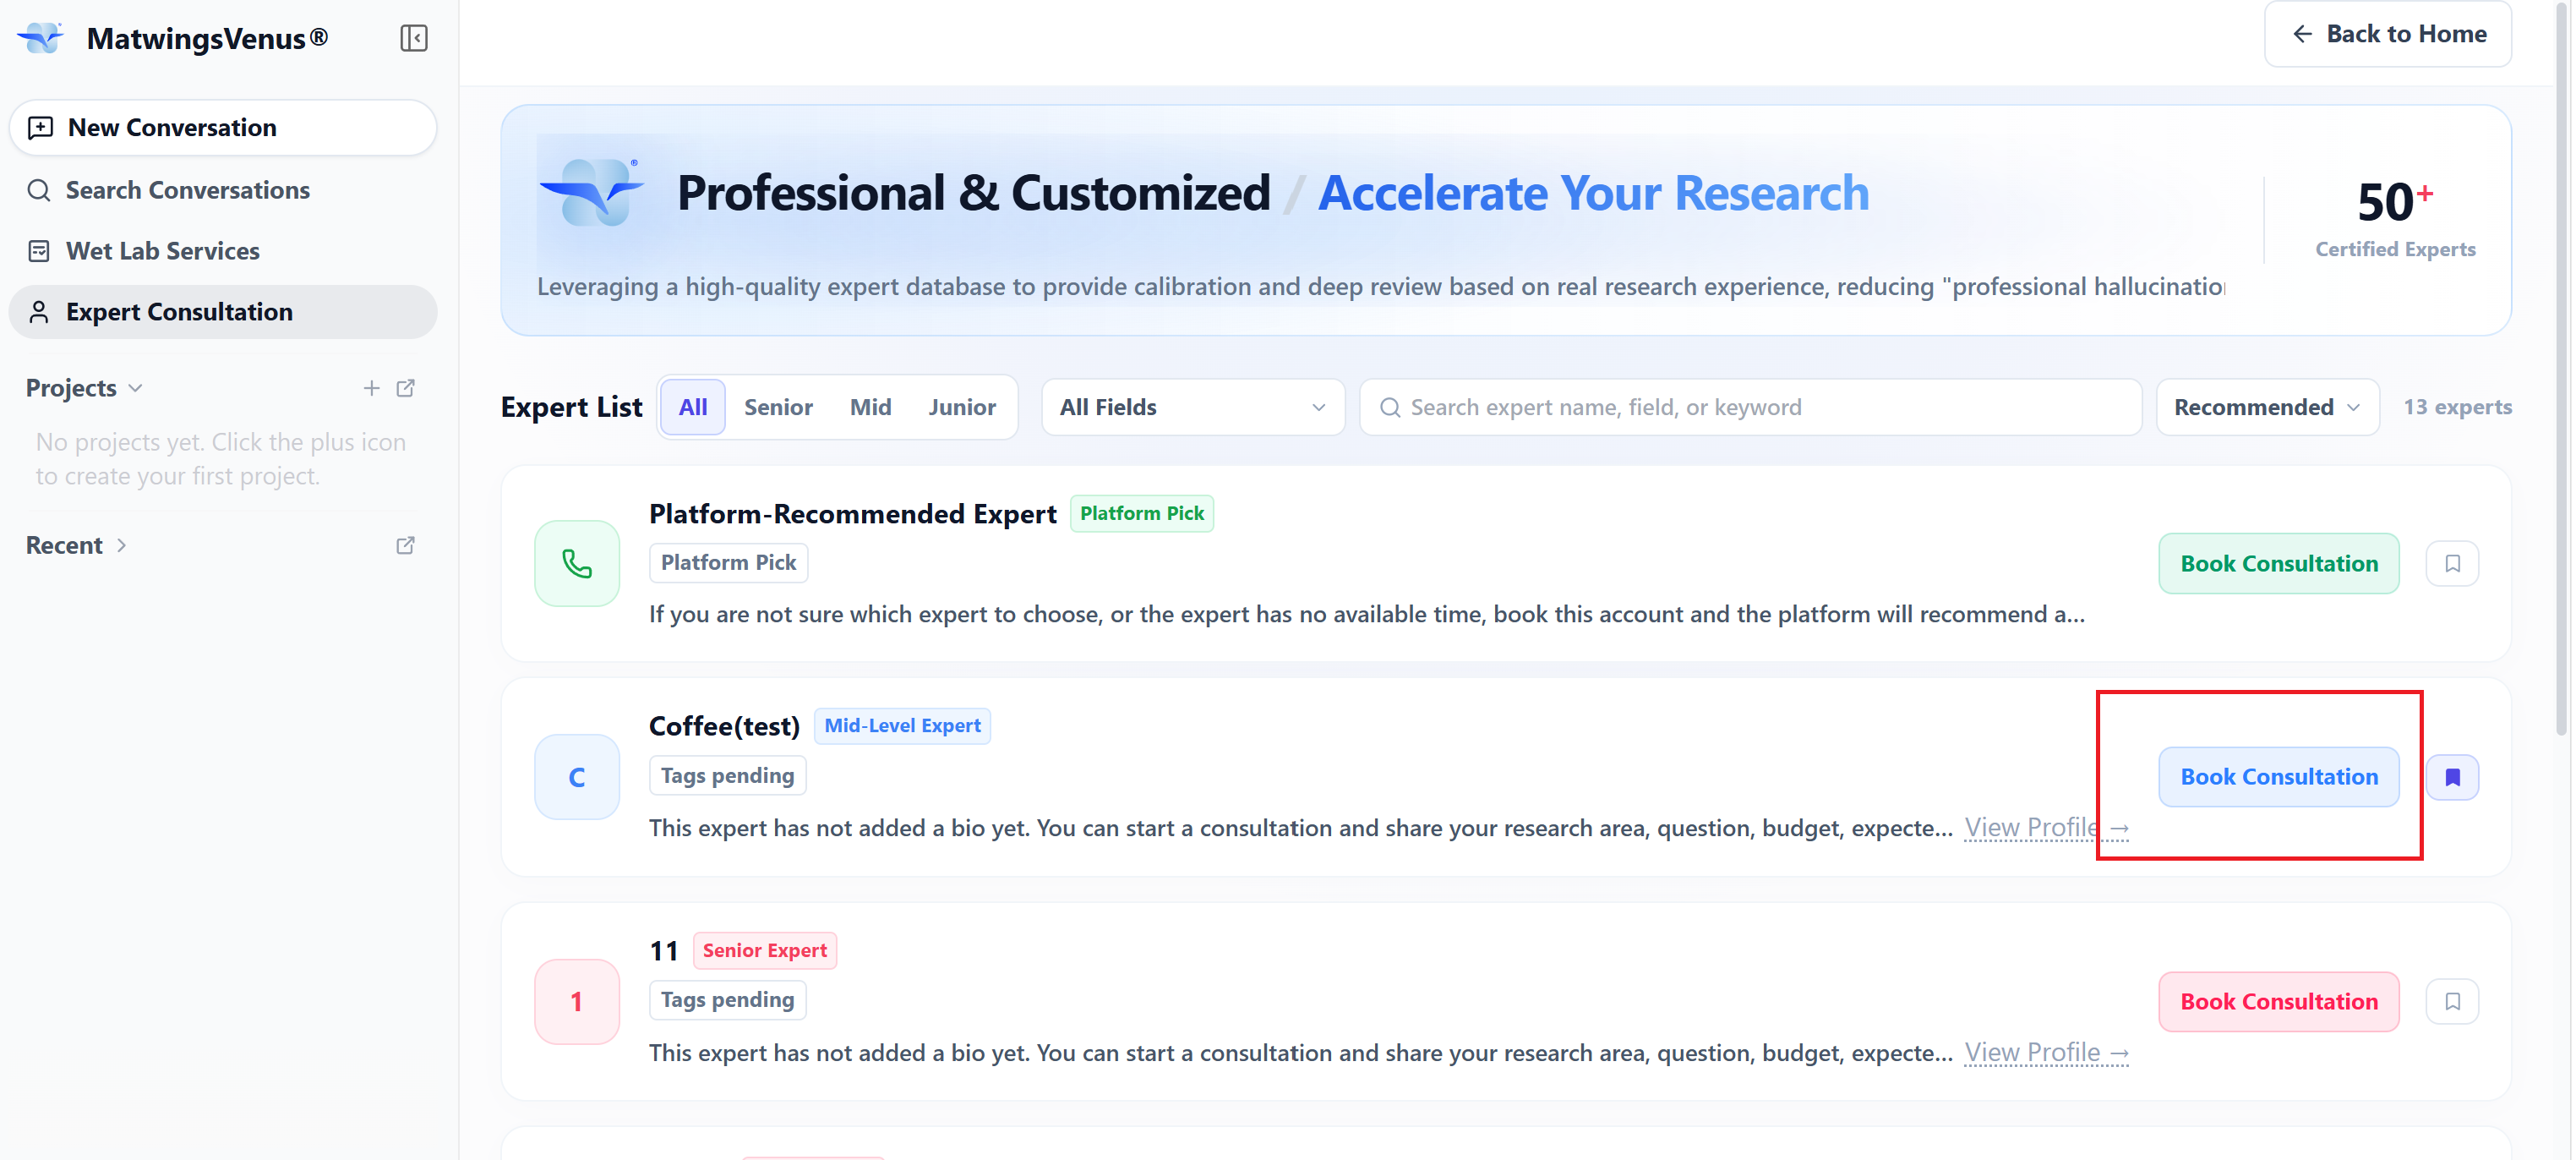Book Consultation with expert 11
The image size is (2576, 1160).
coord(2278,1001)
